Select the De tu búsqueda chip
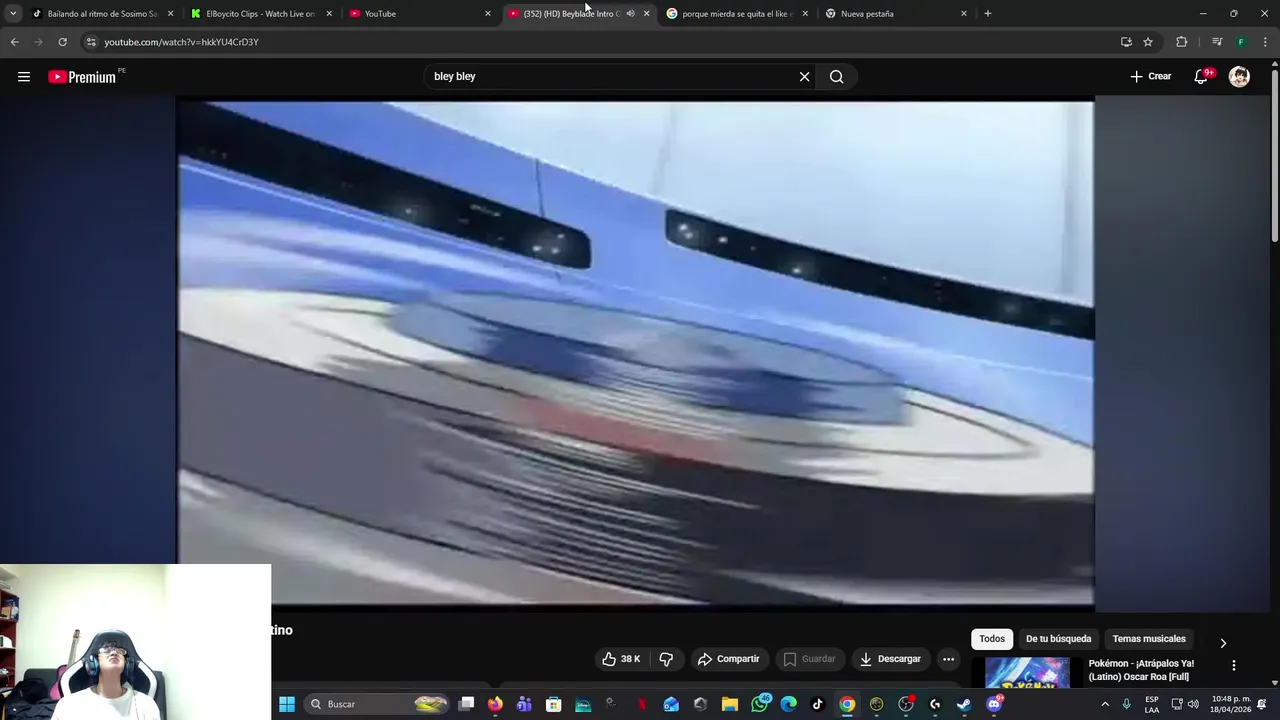Viewport: 1280px width, 720px height. pyautogui.click(x=1058, y=639)
